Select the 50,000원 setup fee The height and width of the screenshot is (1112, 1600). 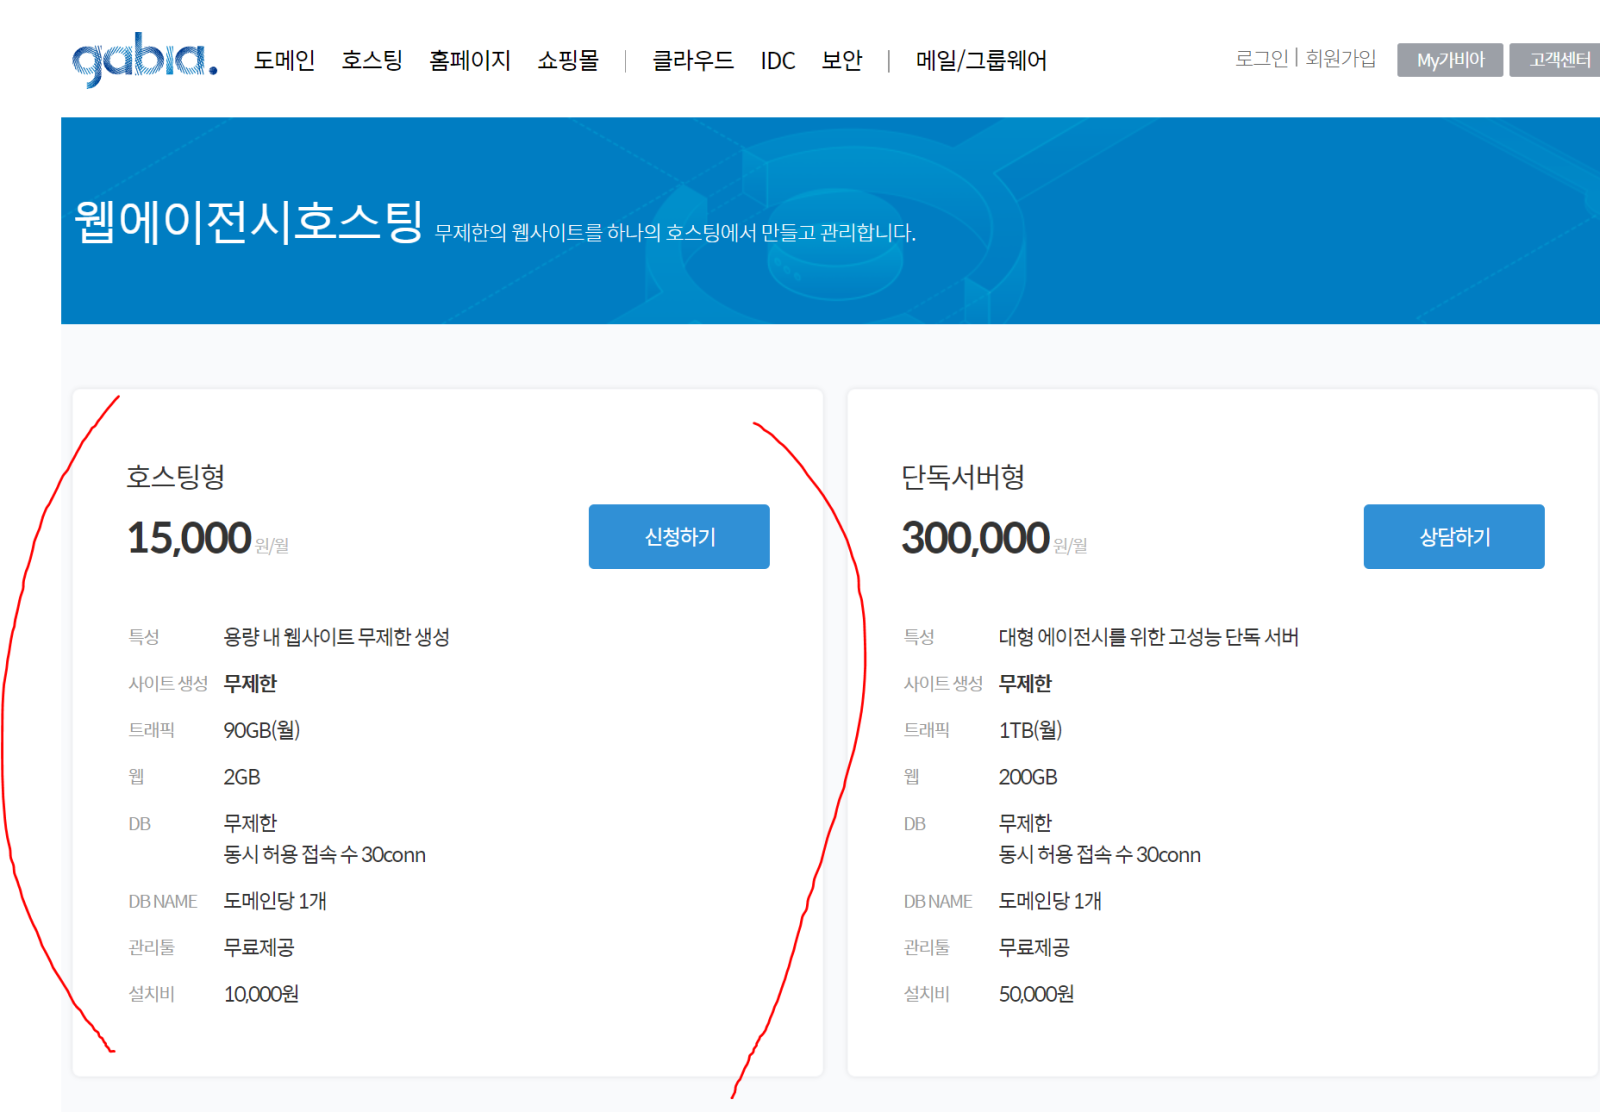tap(1036, 994)
